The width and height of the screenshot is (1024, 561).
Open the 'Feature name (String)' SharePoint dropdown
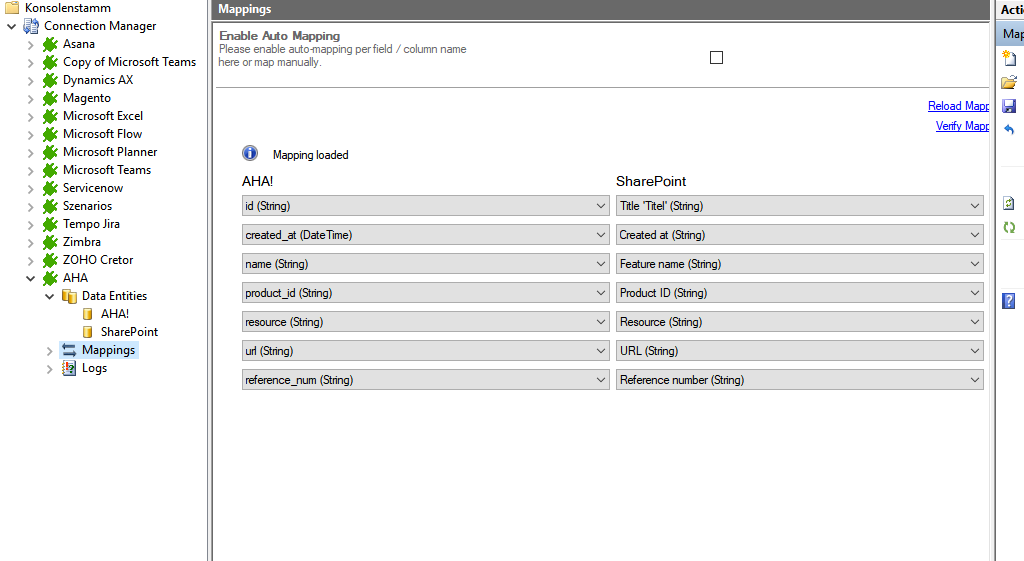(799, 264)
